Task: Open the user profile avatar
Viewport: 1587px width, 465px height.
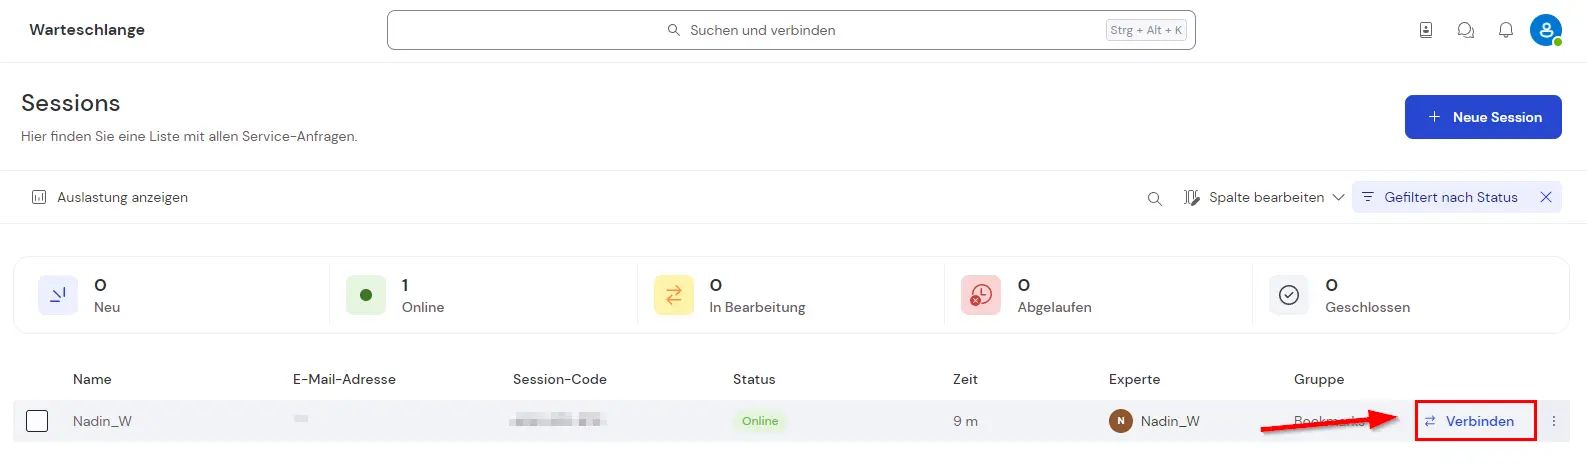Action: [1546, 30]
